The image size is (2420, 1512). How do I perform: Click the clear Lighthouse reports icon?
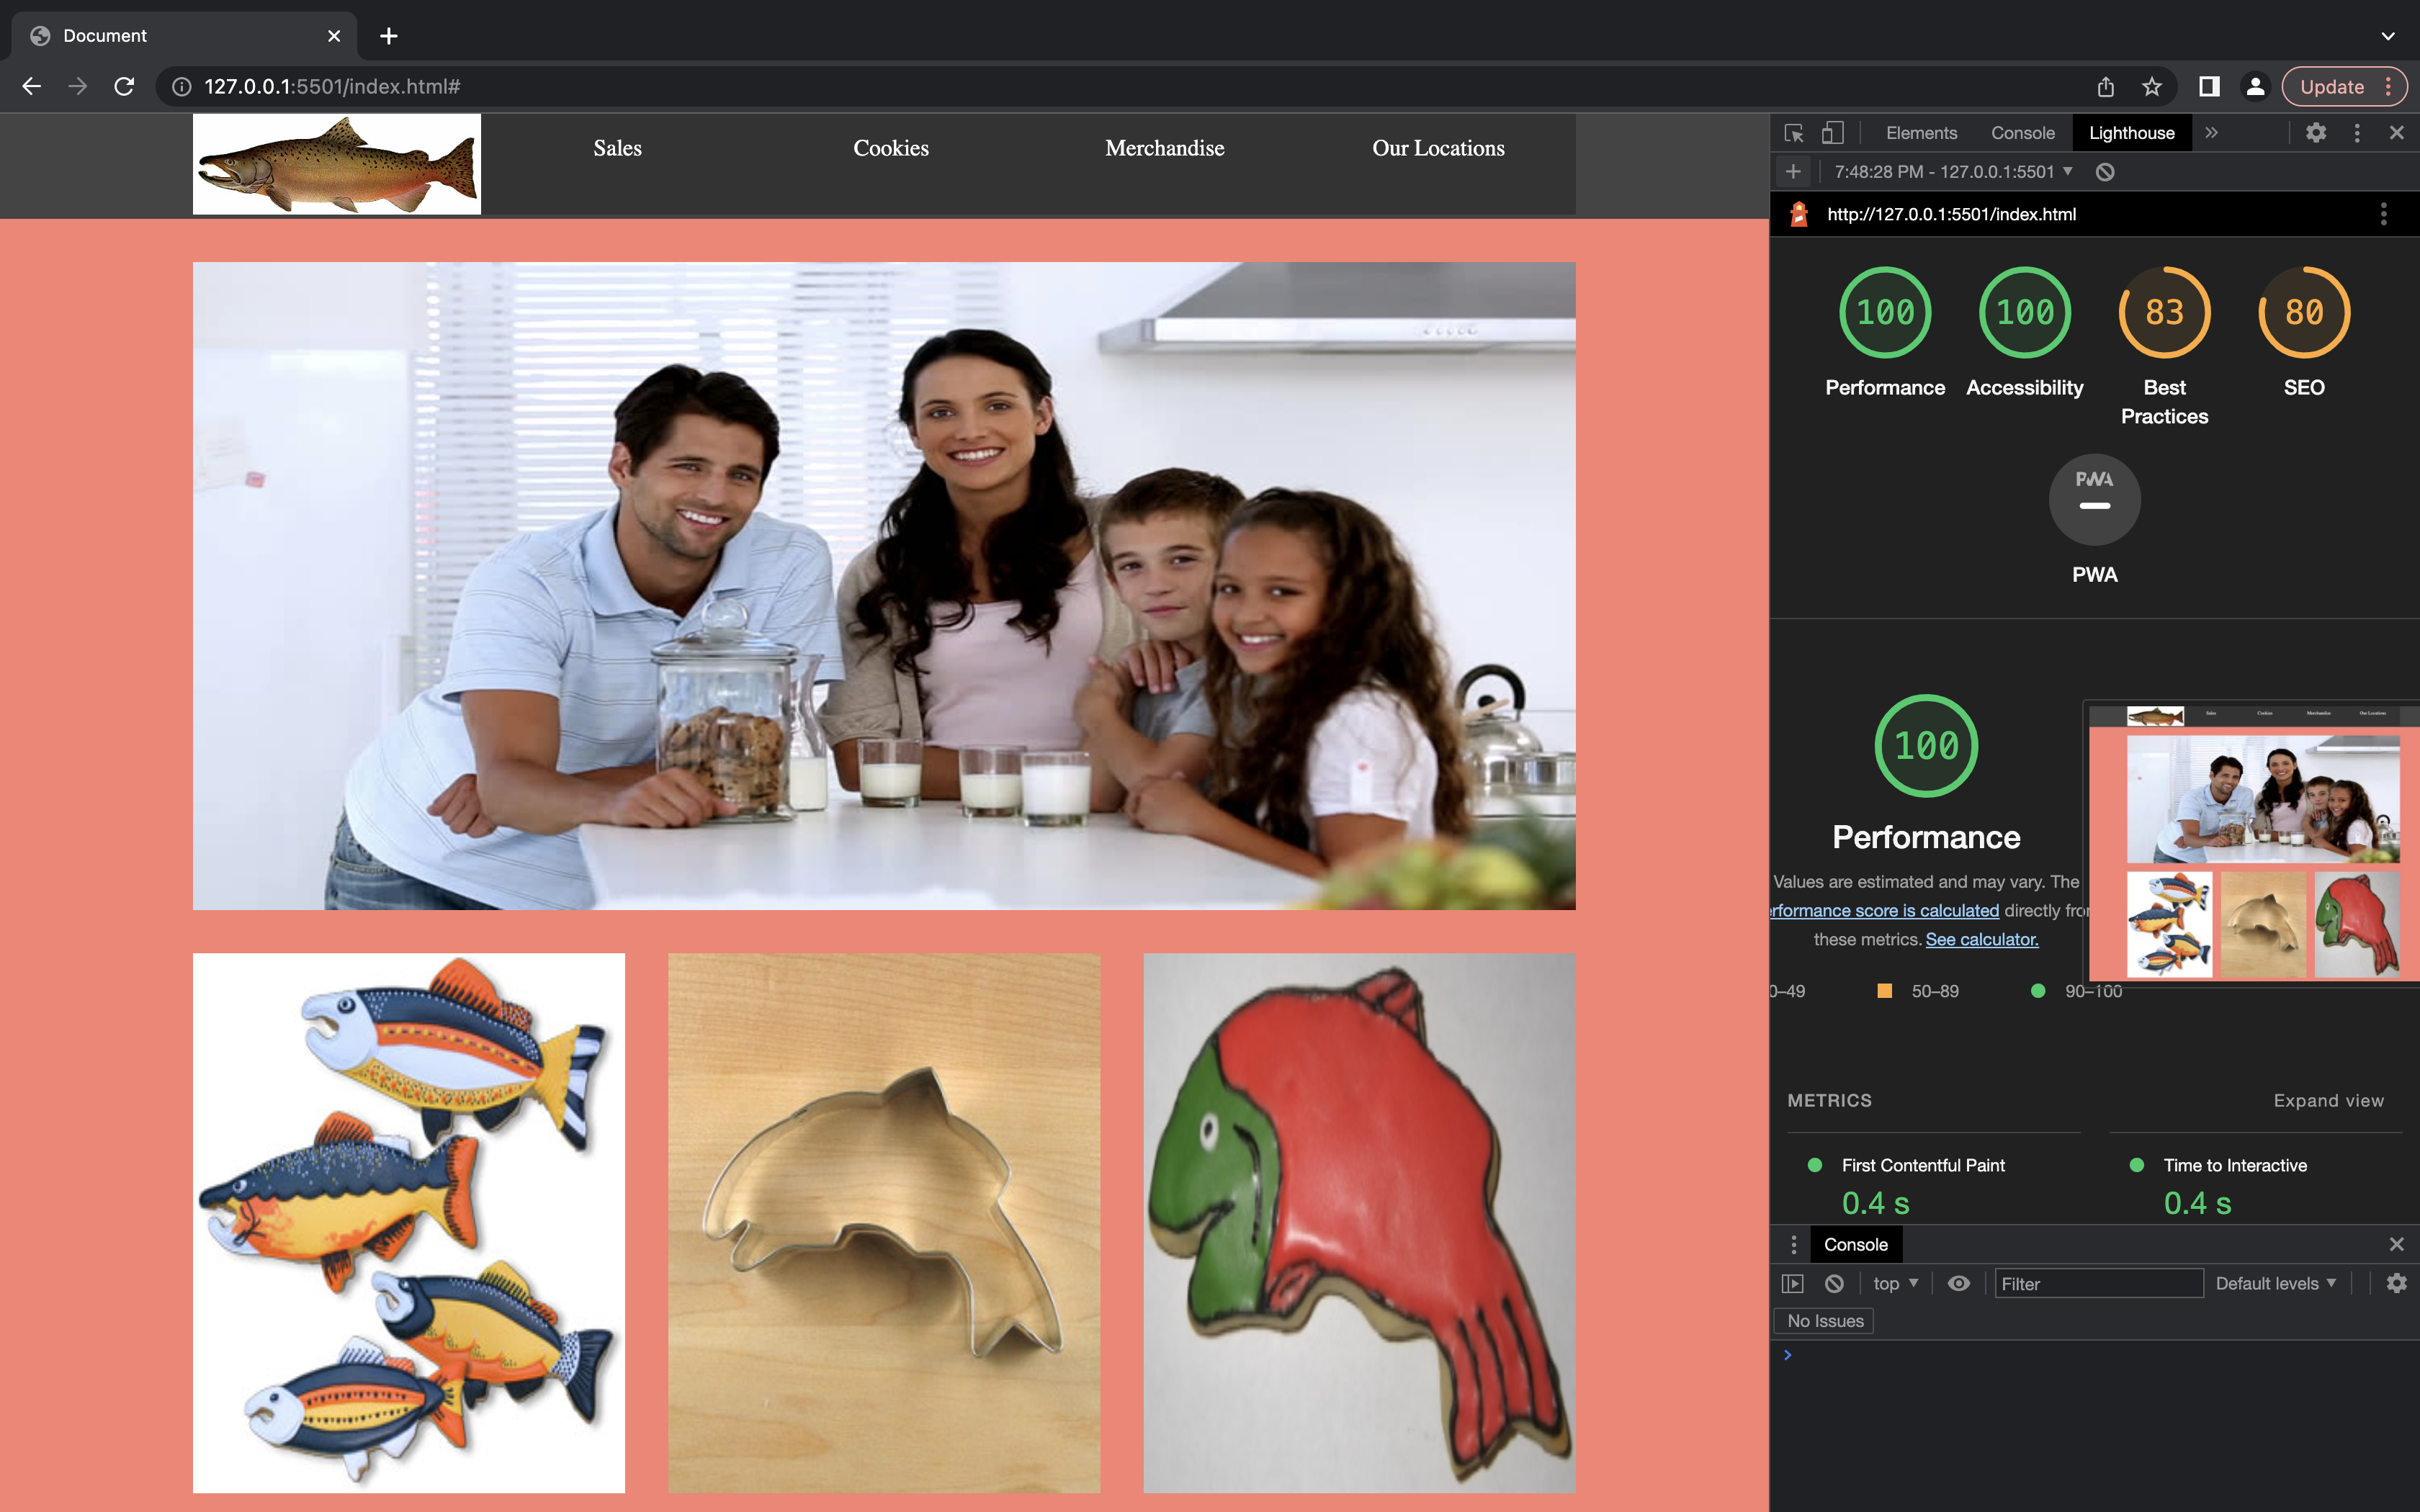point(2105,172)
